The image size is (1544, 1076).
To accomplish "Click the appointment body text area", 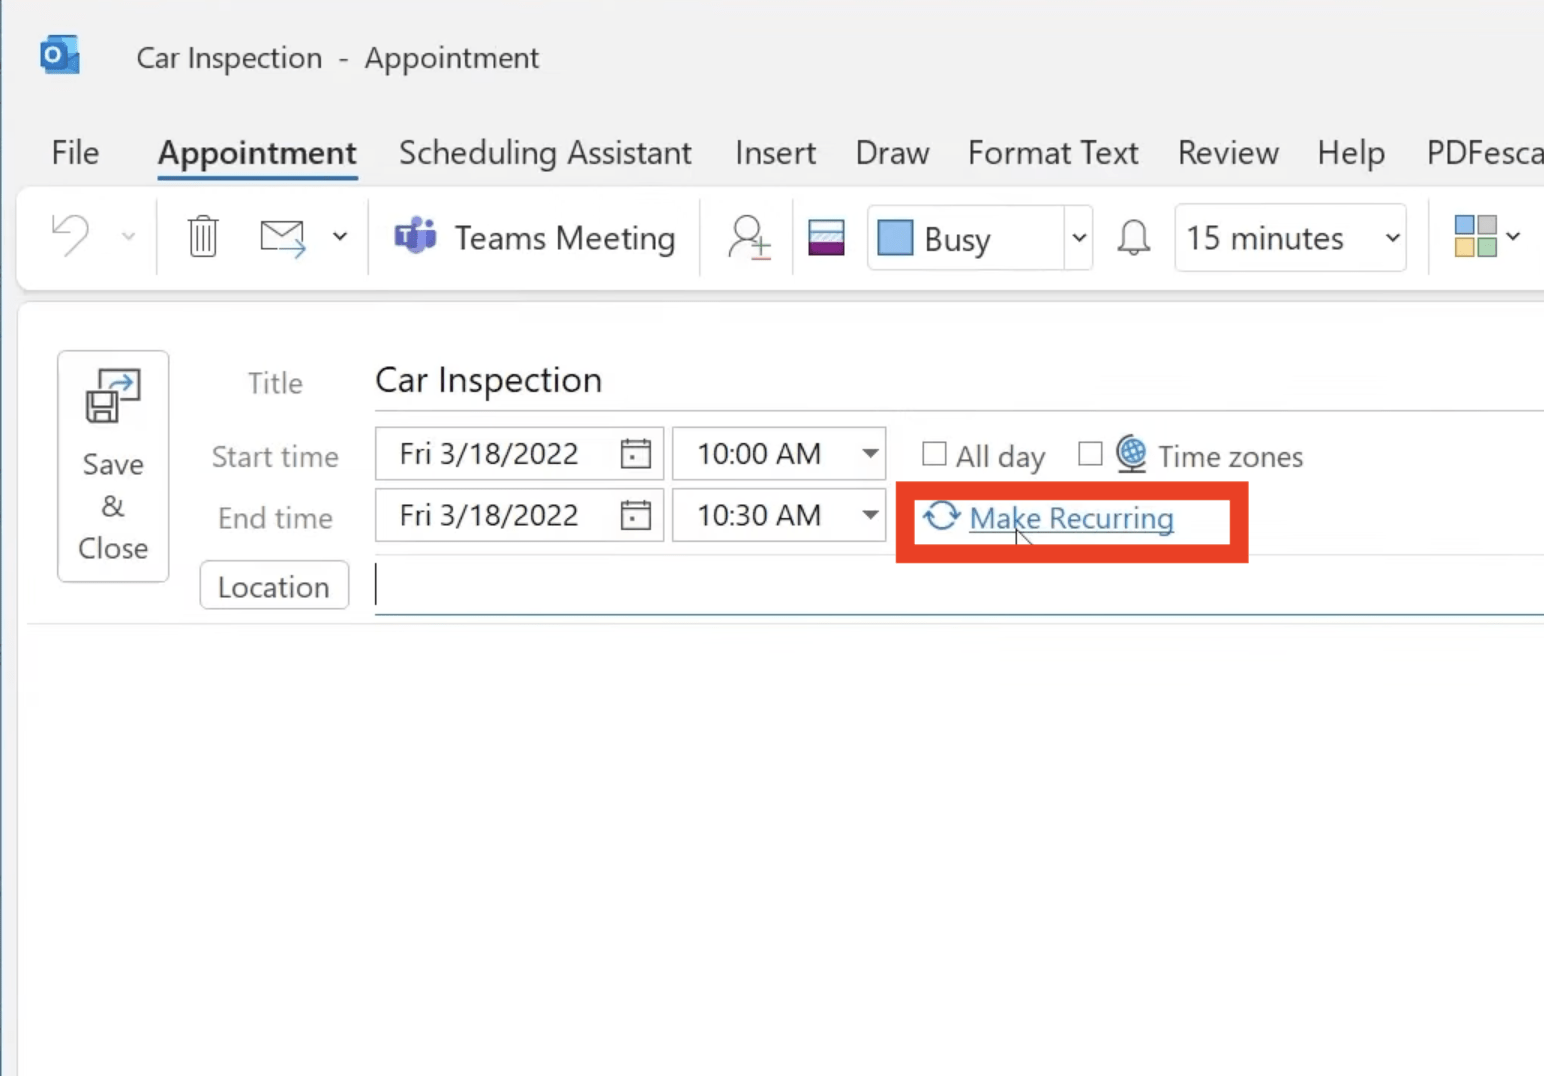I will (785, 850).
